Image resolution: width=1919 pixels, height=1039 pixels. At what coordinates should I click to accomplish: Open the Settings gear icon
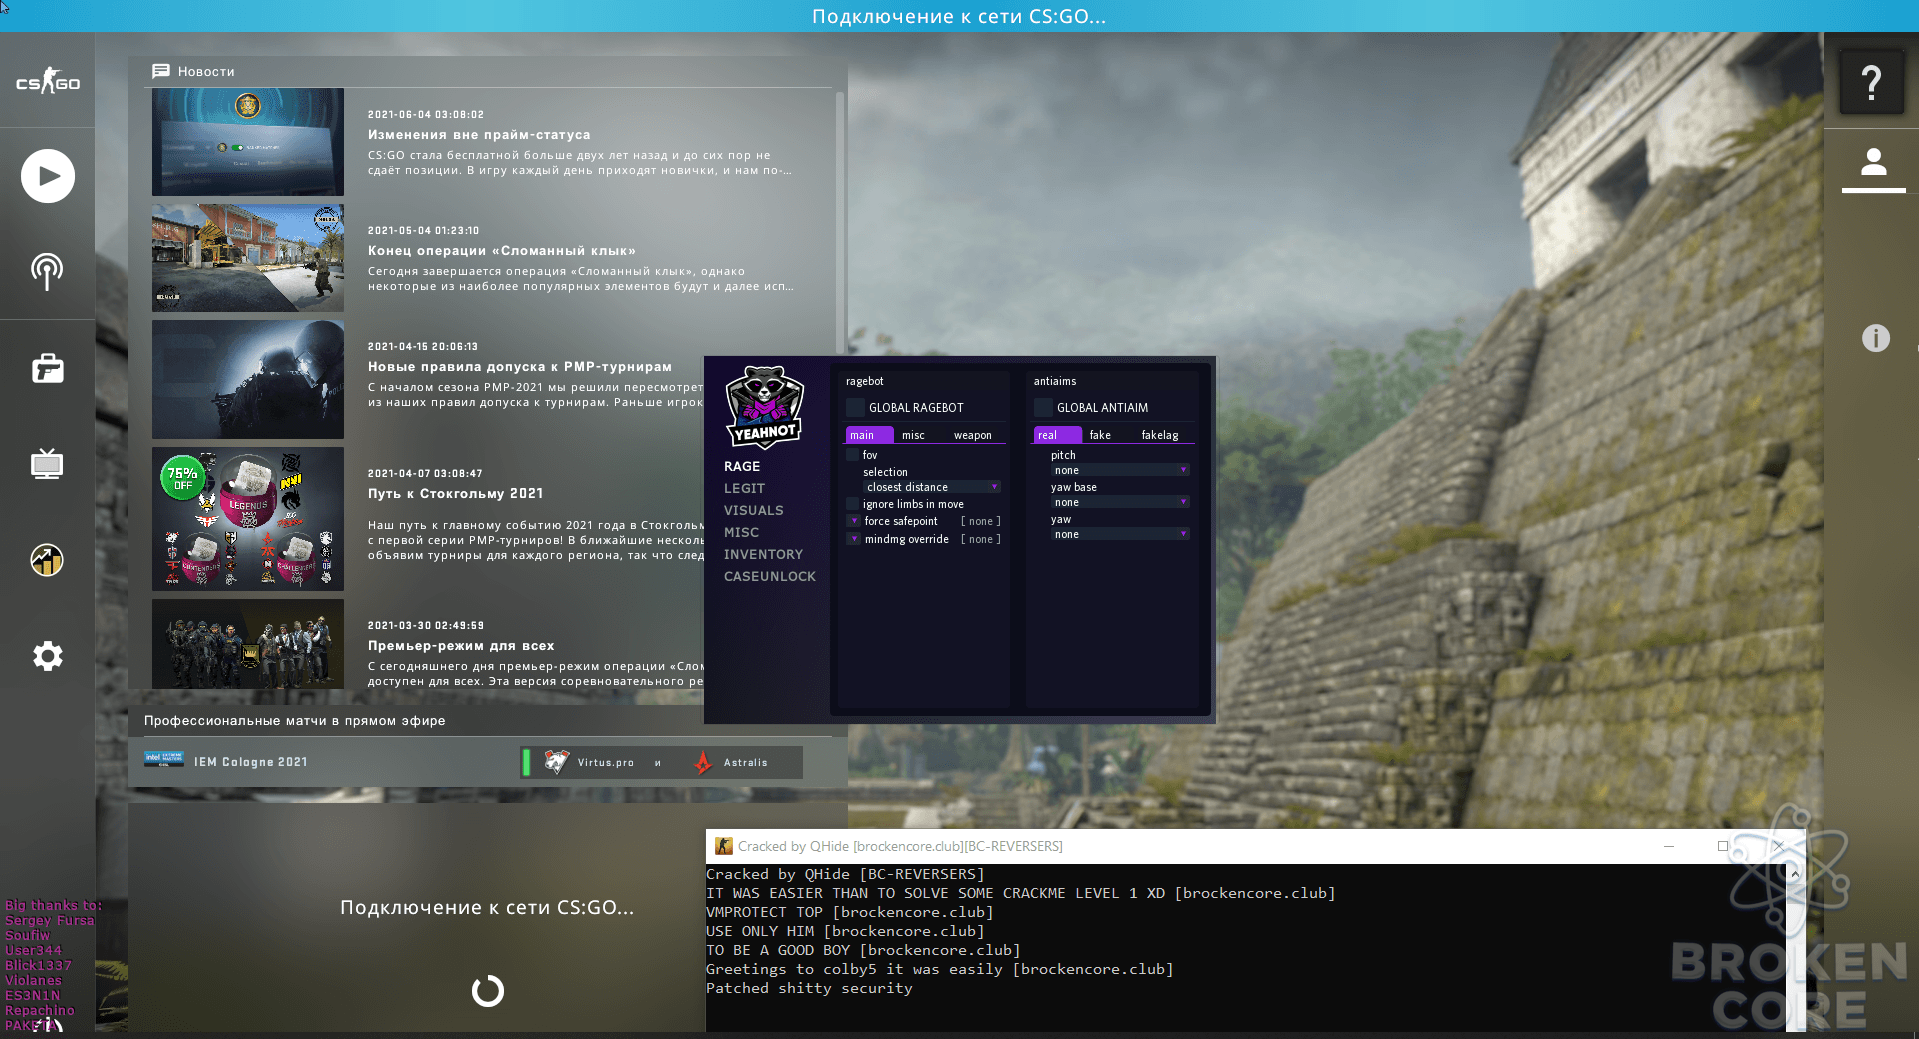(x=47, y=656)
